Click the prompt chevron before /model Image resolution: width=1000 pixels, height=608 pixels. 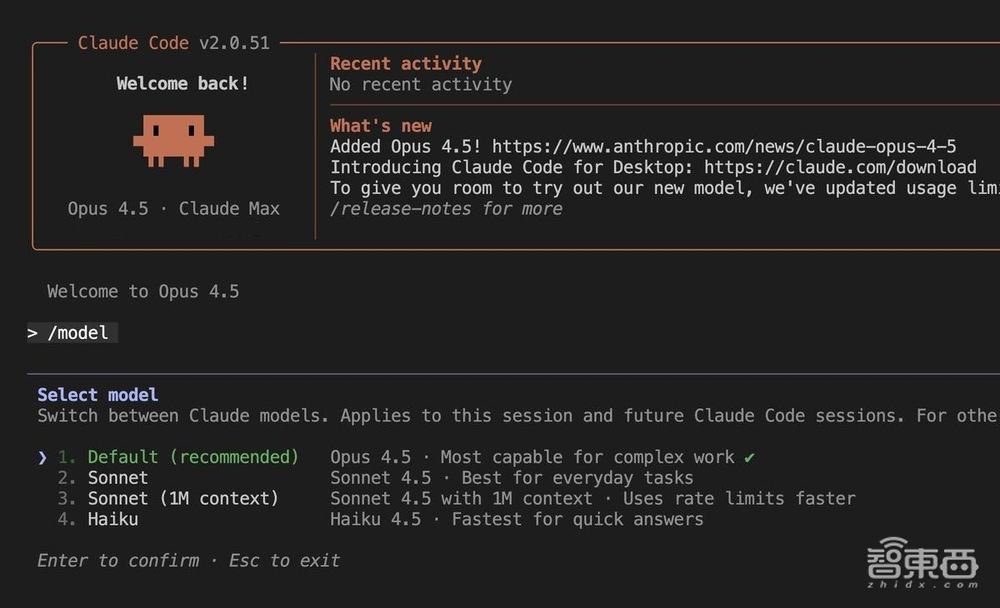(x=33, y=333)
